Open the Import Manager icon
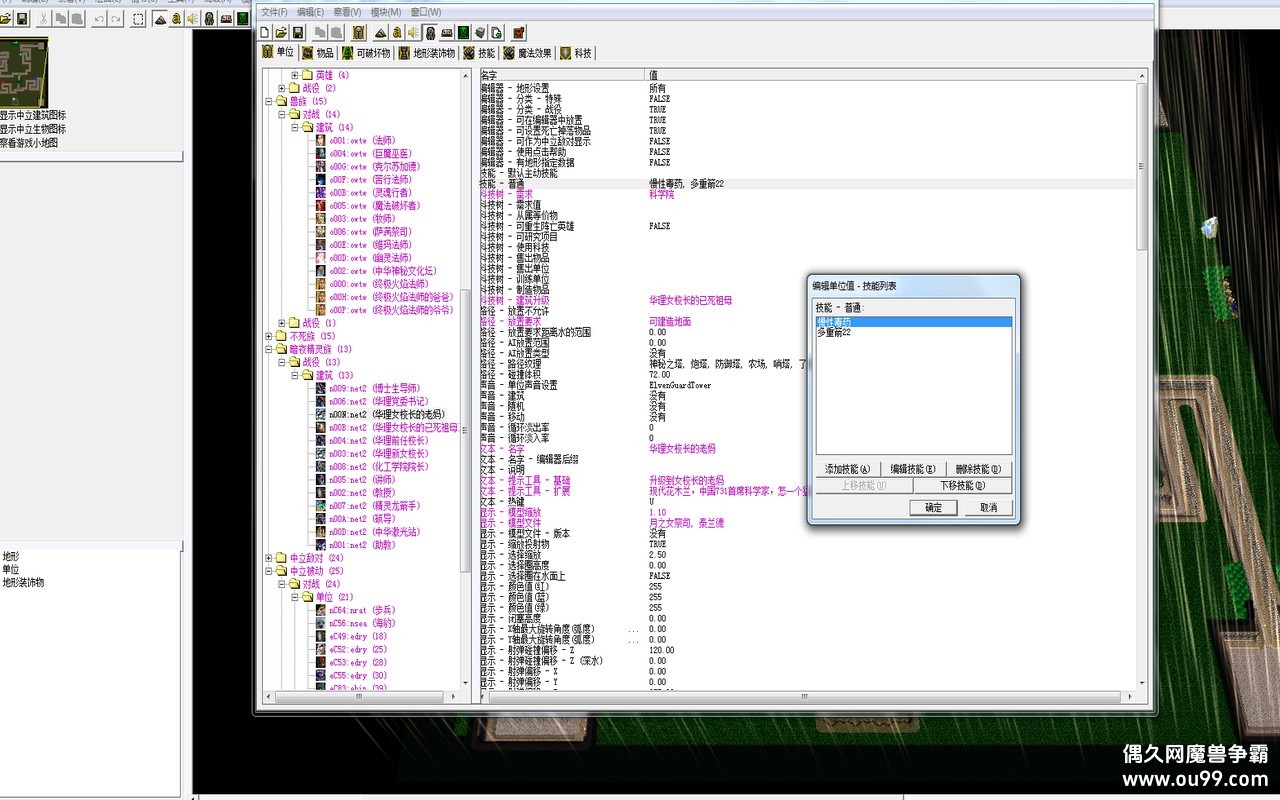The width and height of the screenshot is (1280, 800). coord(496,32)
